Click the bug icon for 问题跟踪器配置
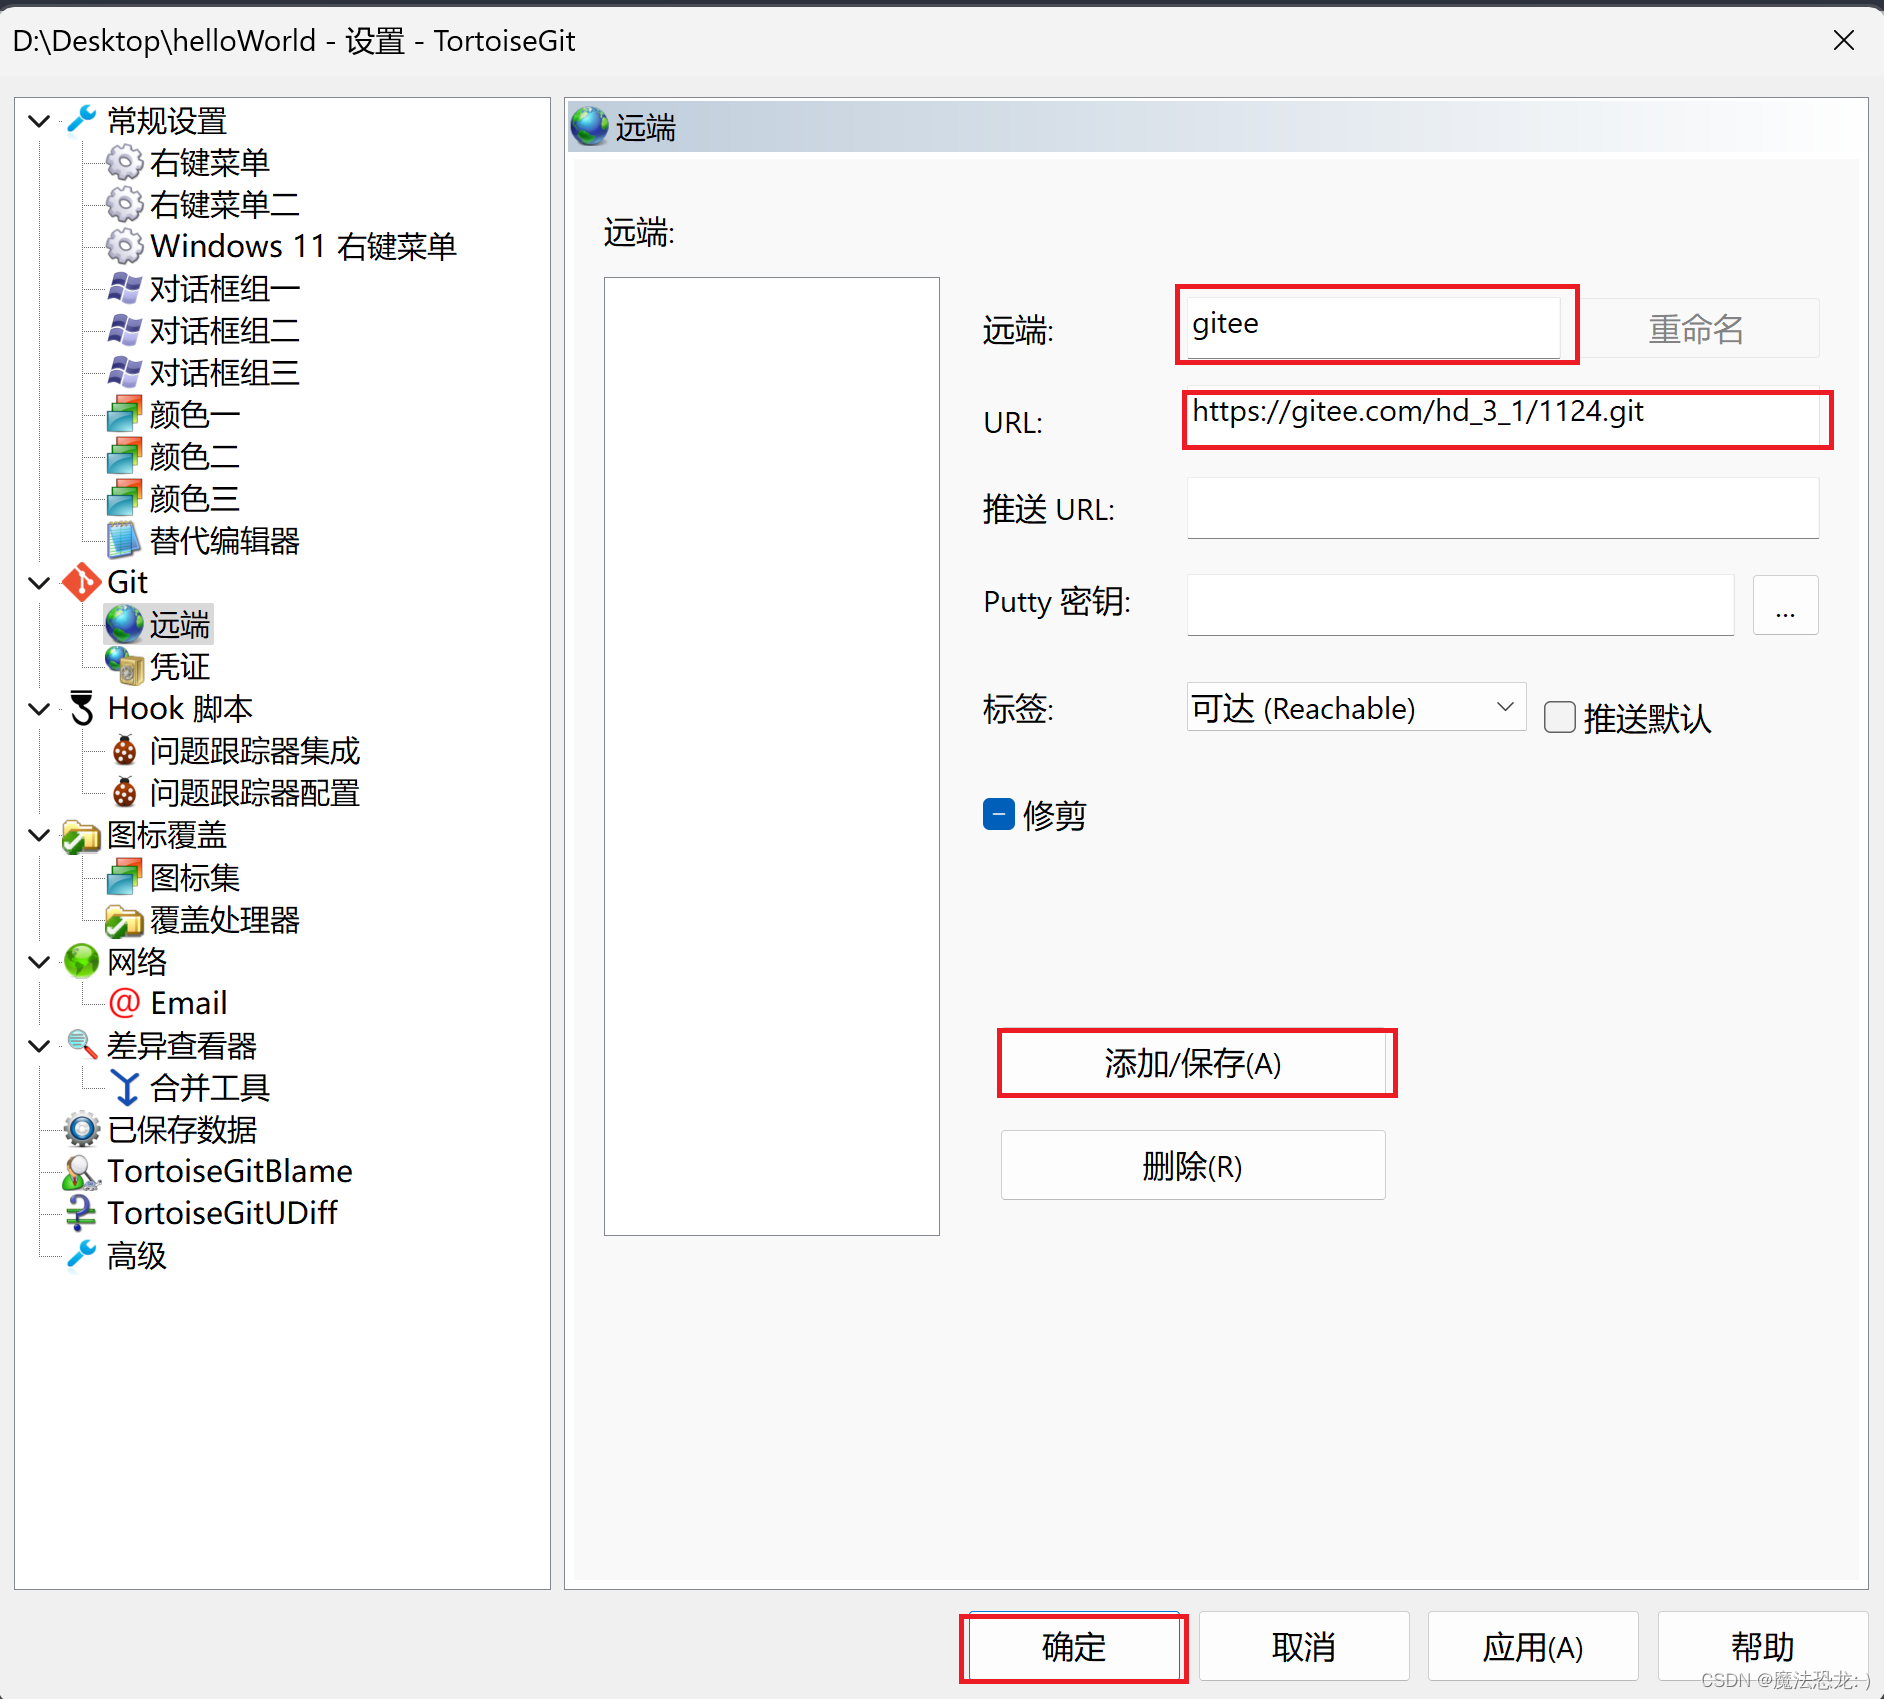The height and width of the screenshot is (1700, 1885). [124, 792]
